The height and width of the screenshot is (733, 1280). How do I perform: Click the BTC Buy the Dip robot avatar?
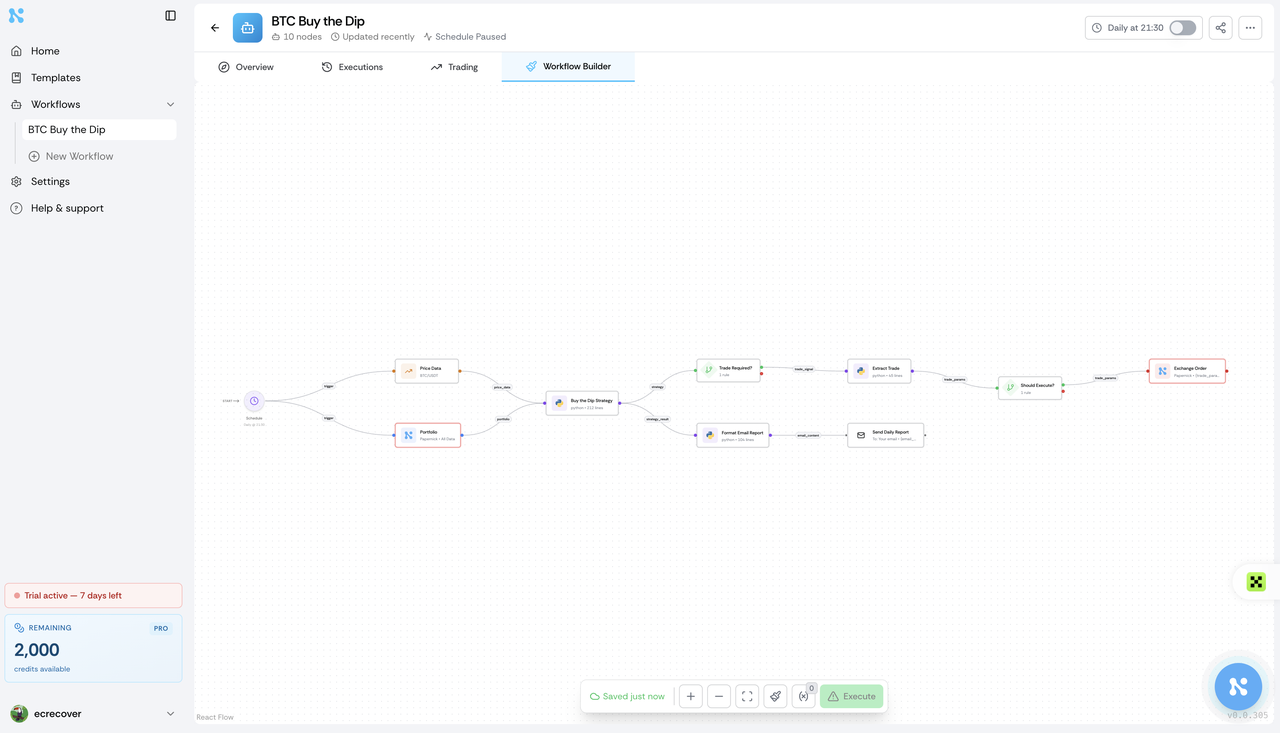(247, 28)
